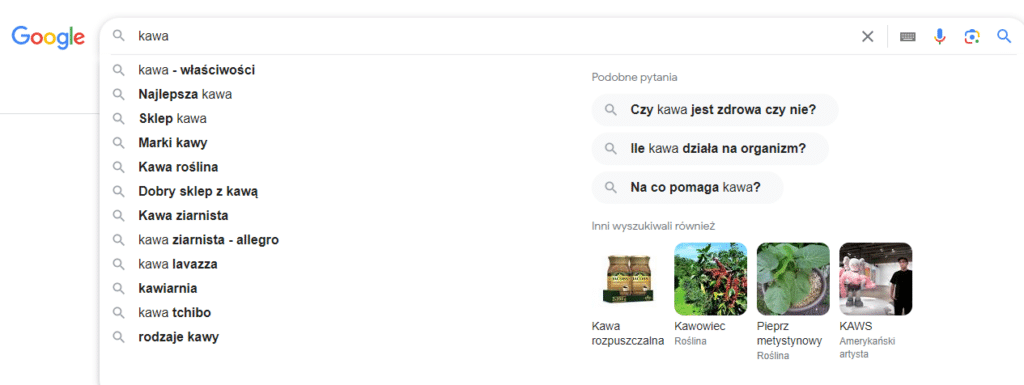The height and width of the screenshot is (385, 1024).
Task: Open Google Lens image search icon
Action: tap(972, 37)
